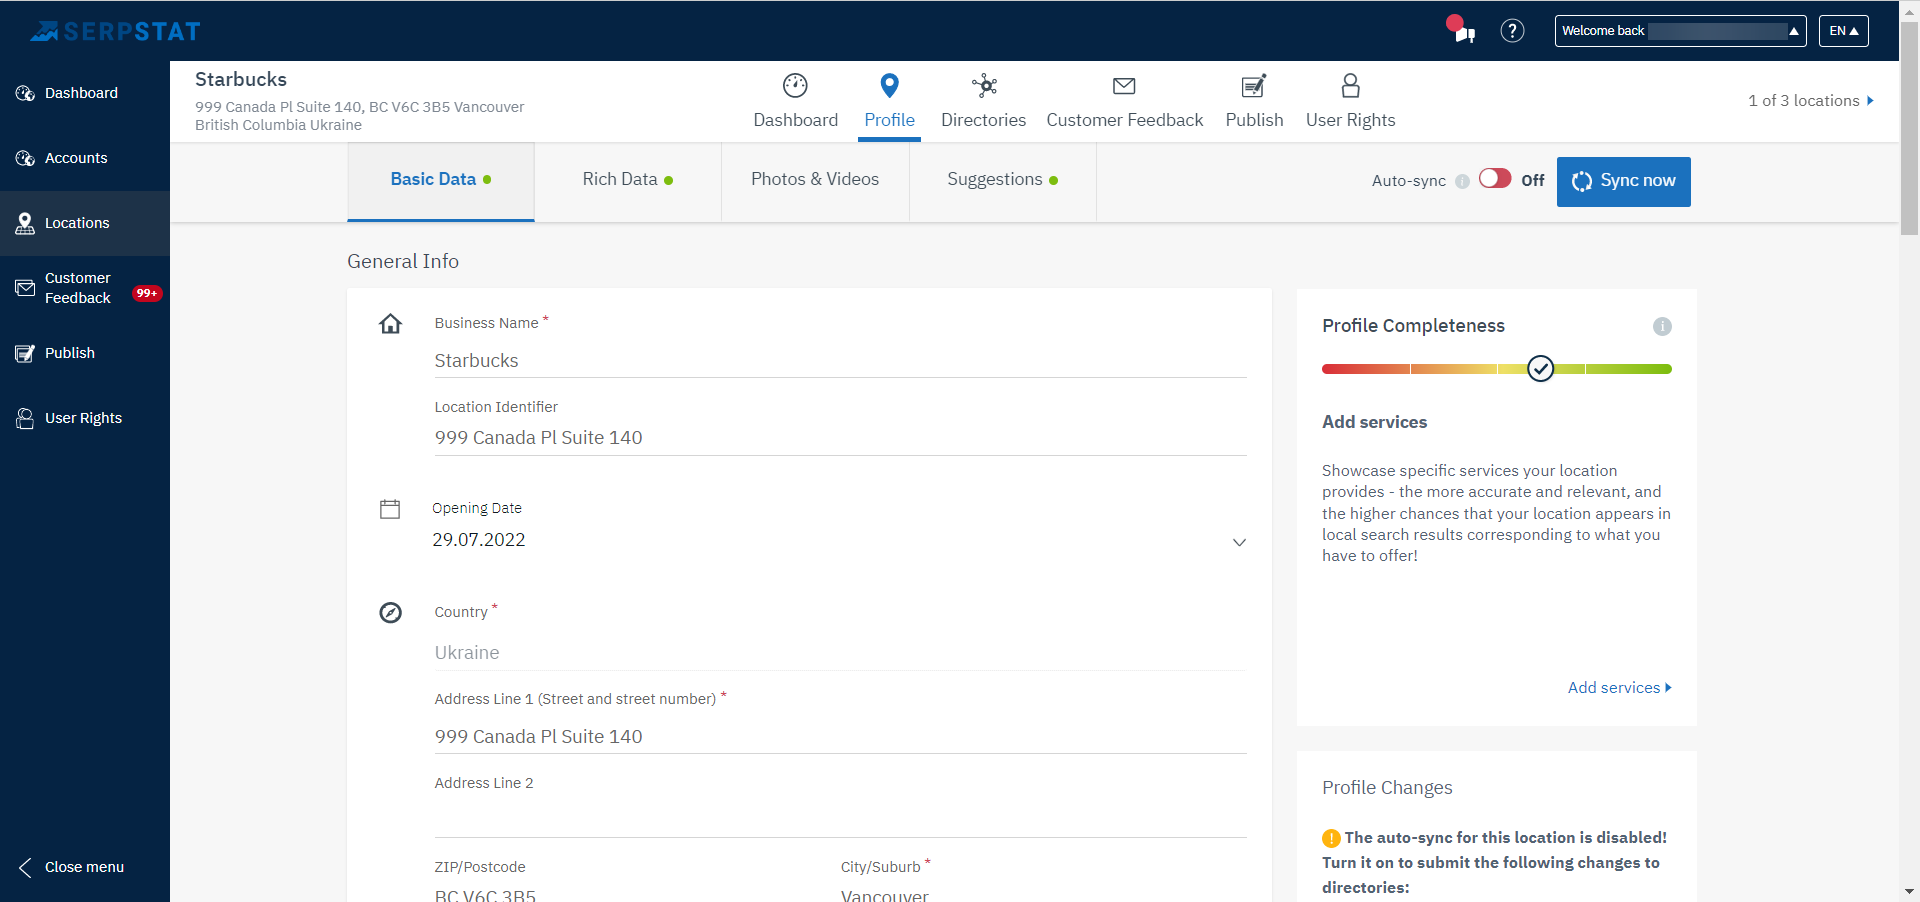Click the calendar icon beside Opening Date

click(x=390, y=509)
